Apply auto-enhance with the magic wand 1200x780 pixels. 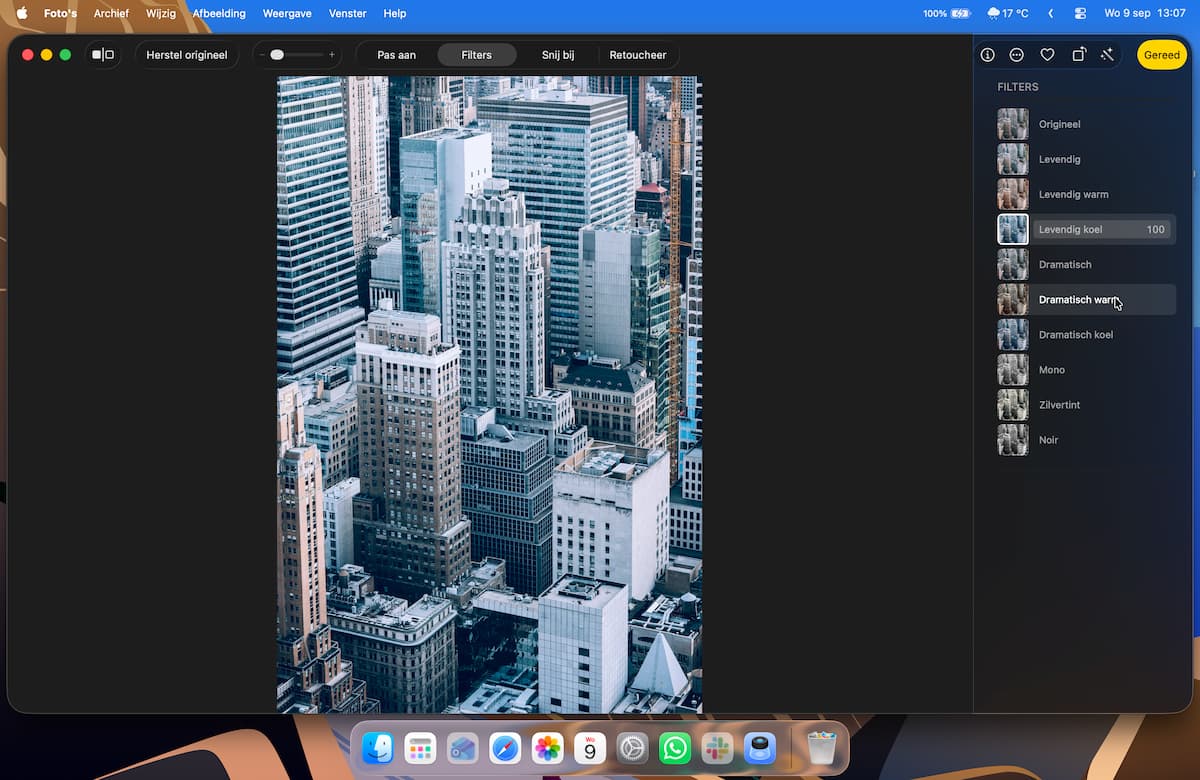click(1107, 55)
